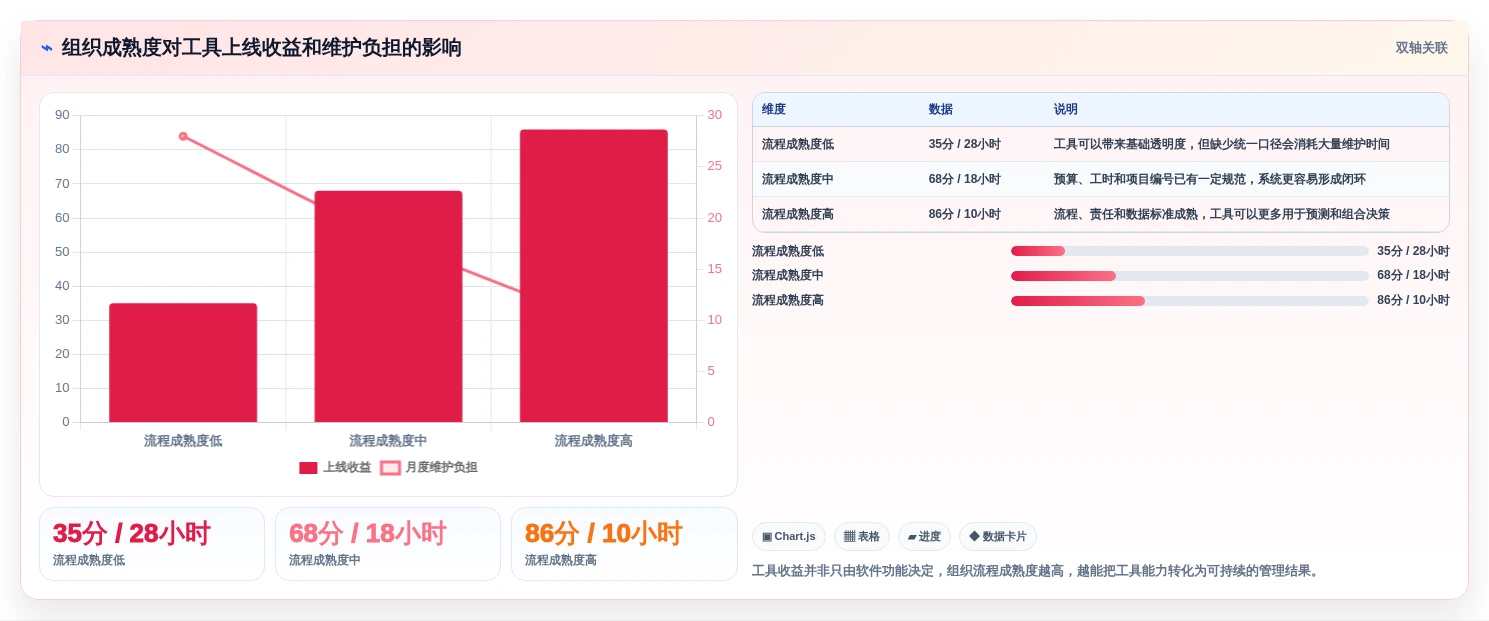Click the 流程成熟度中 progress bar
1489x621 pixels.
point(1189,275)
